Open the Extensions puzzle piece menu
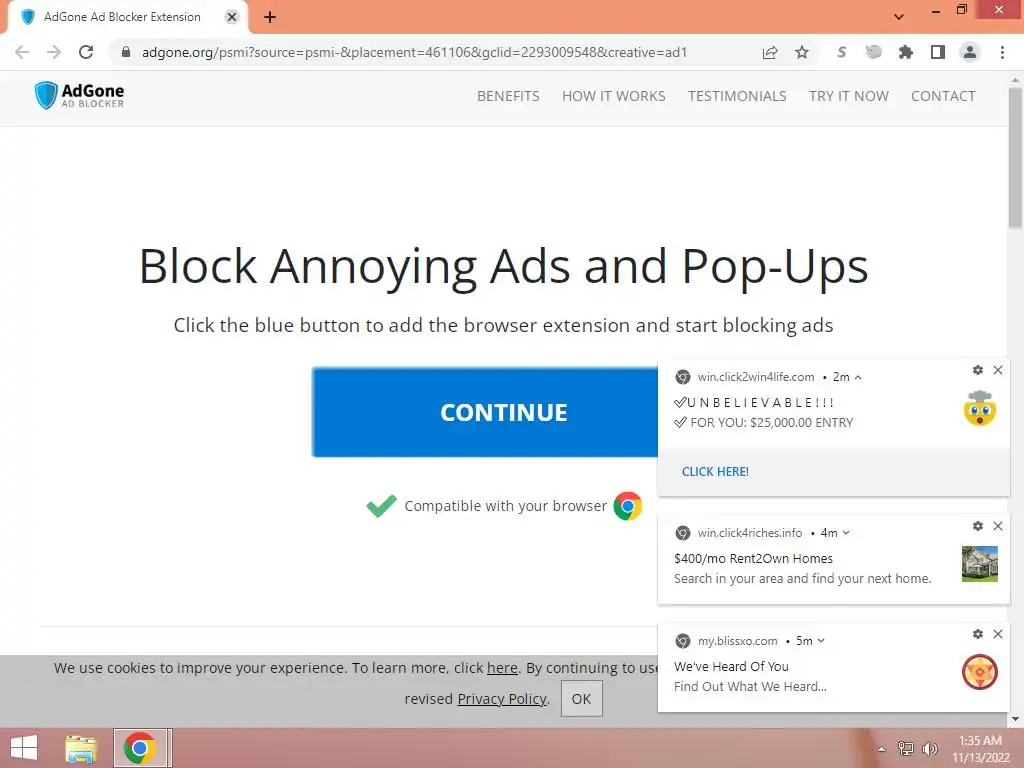The height and width of the screenshot is (768, 1024). pyautogui.click(x=906, y=52)
